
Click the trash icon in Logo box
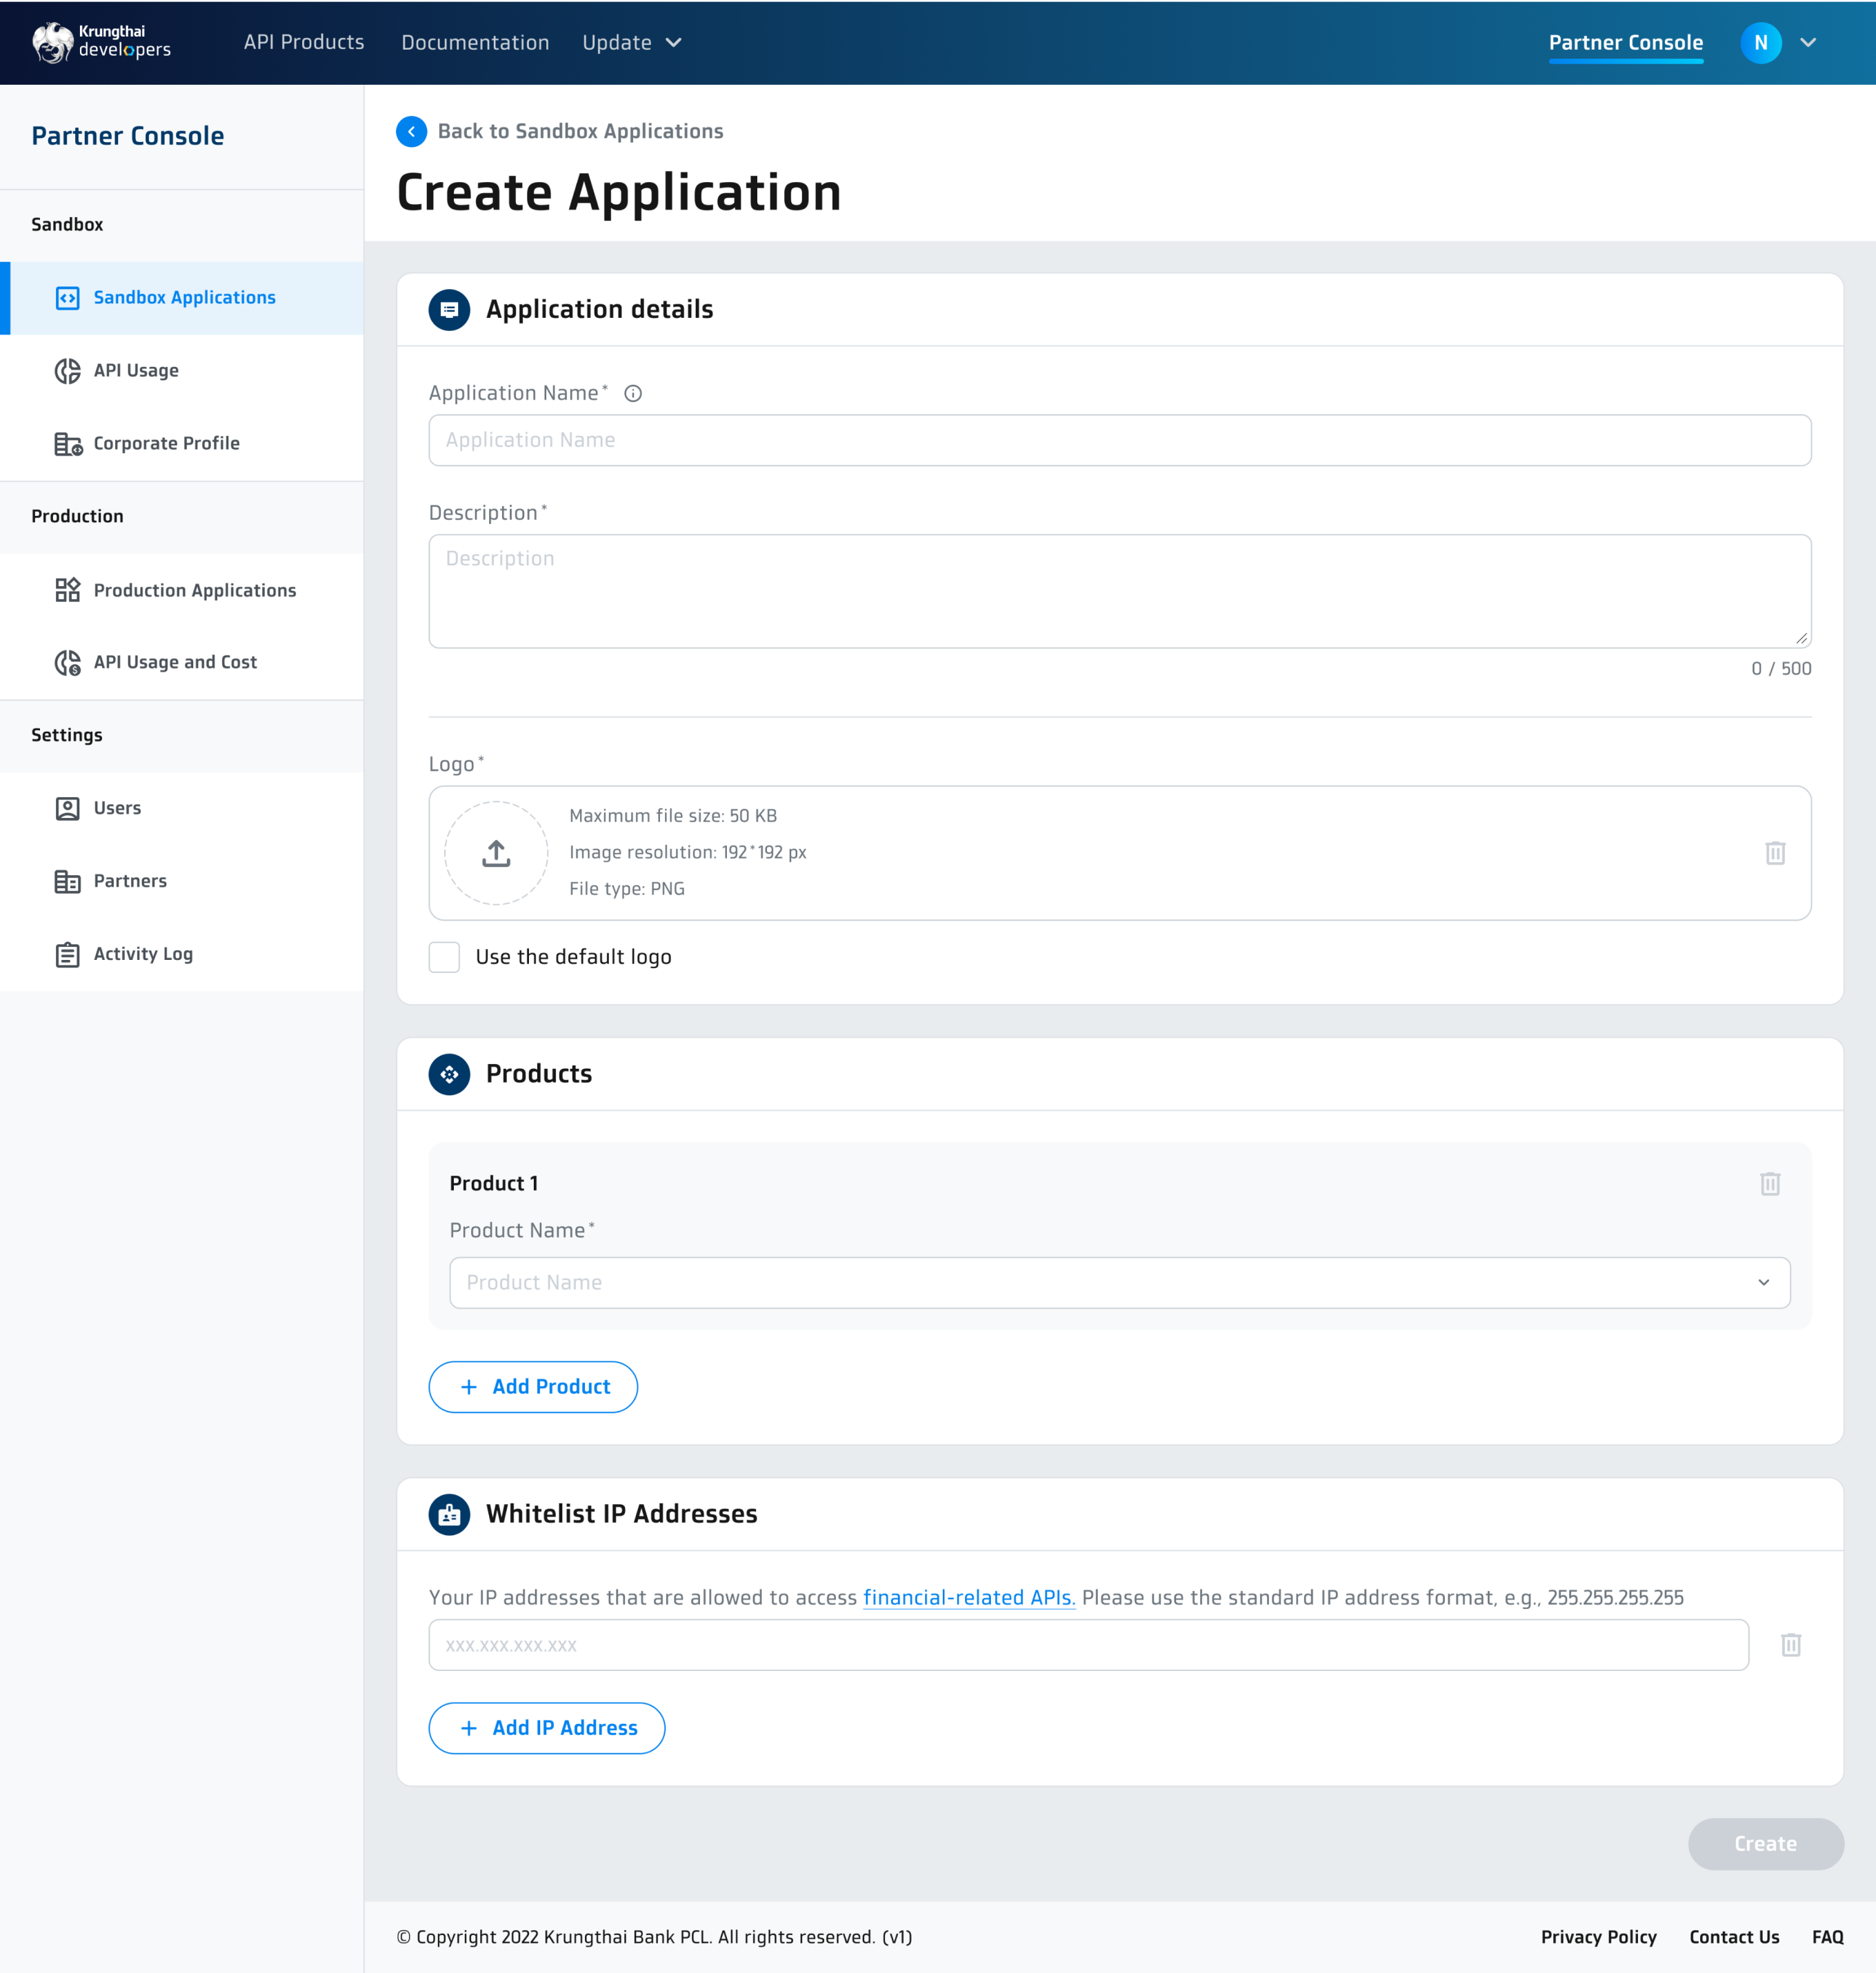1775,853
